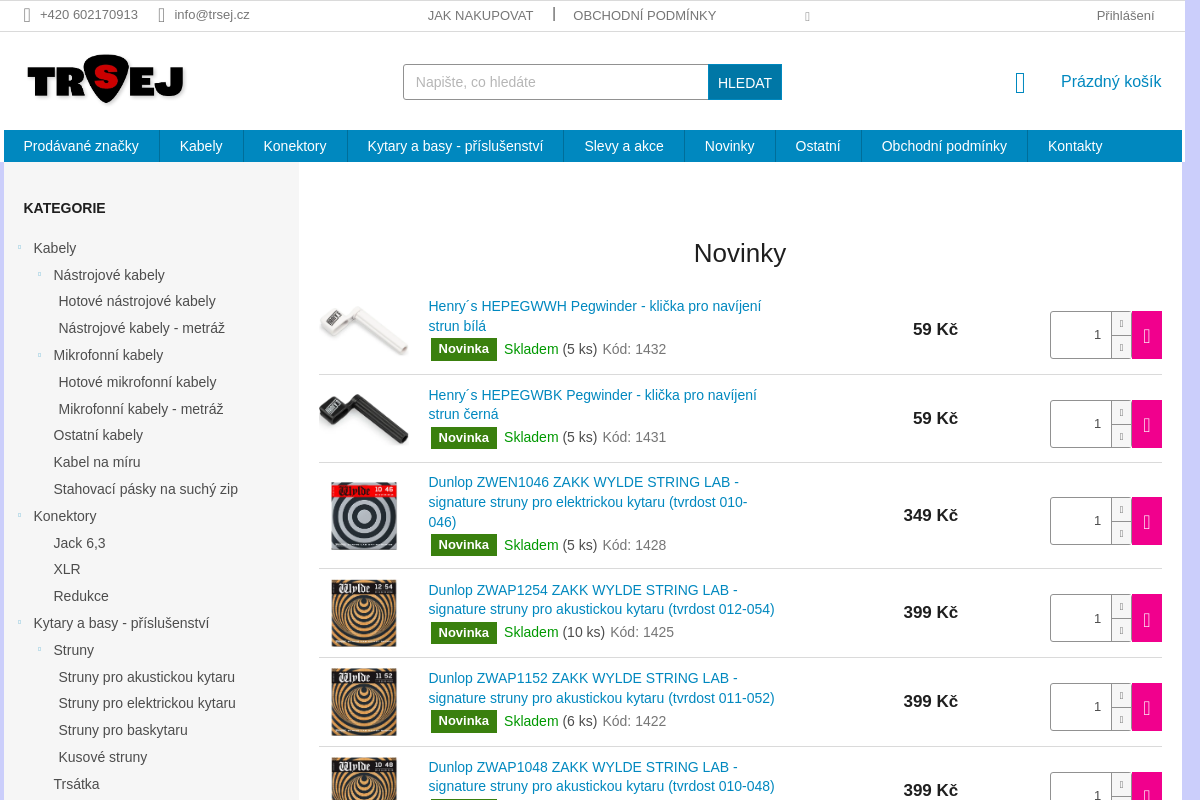
Task: Open Dunlop ZWAP1152 product image
Action: click(364, 702)
